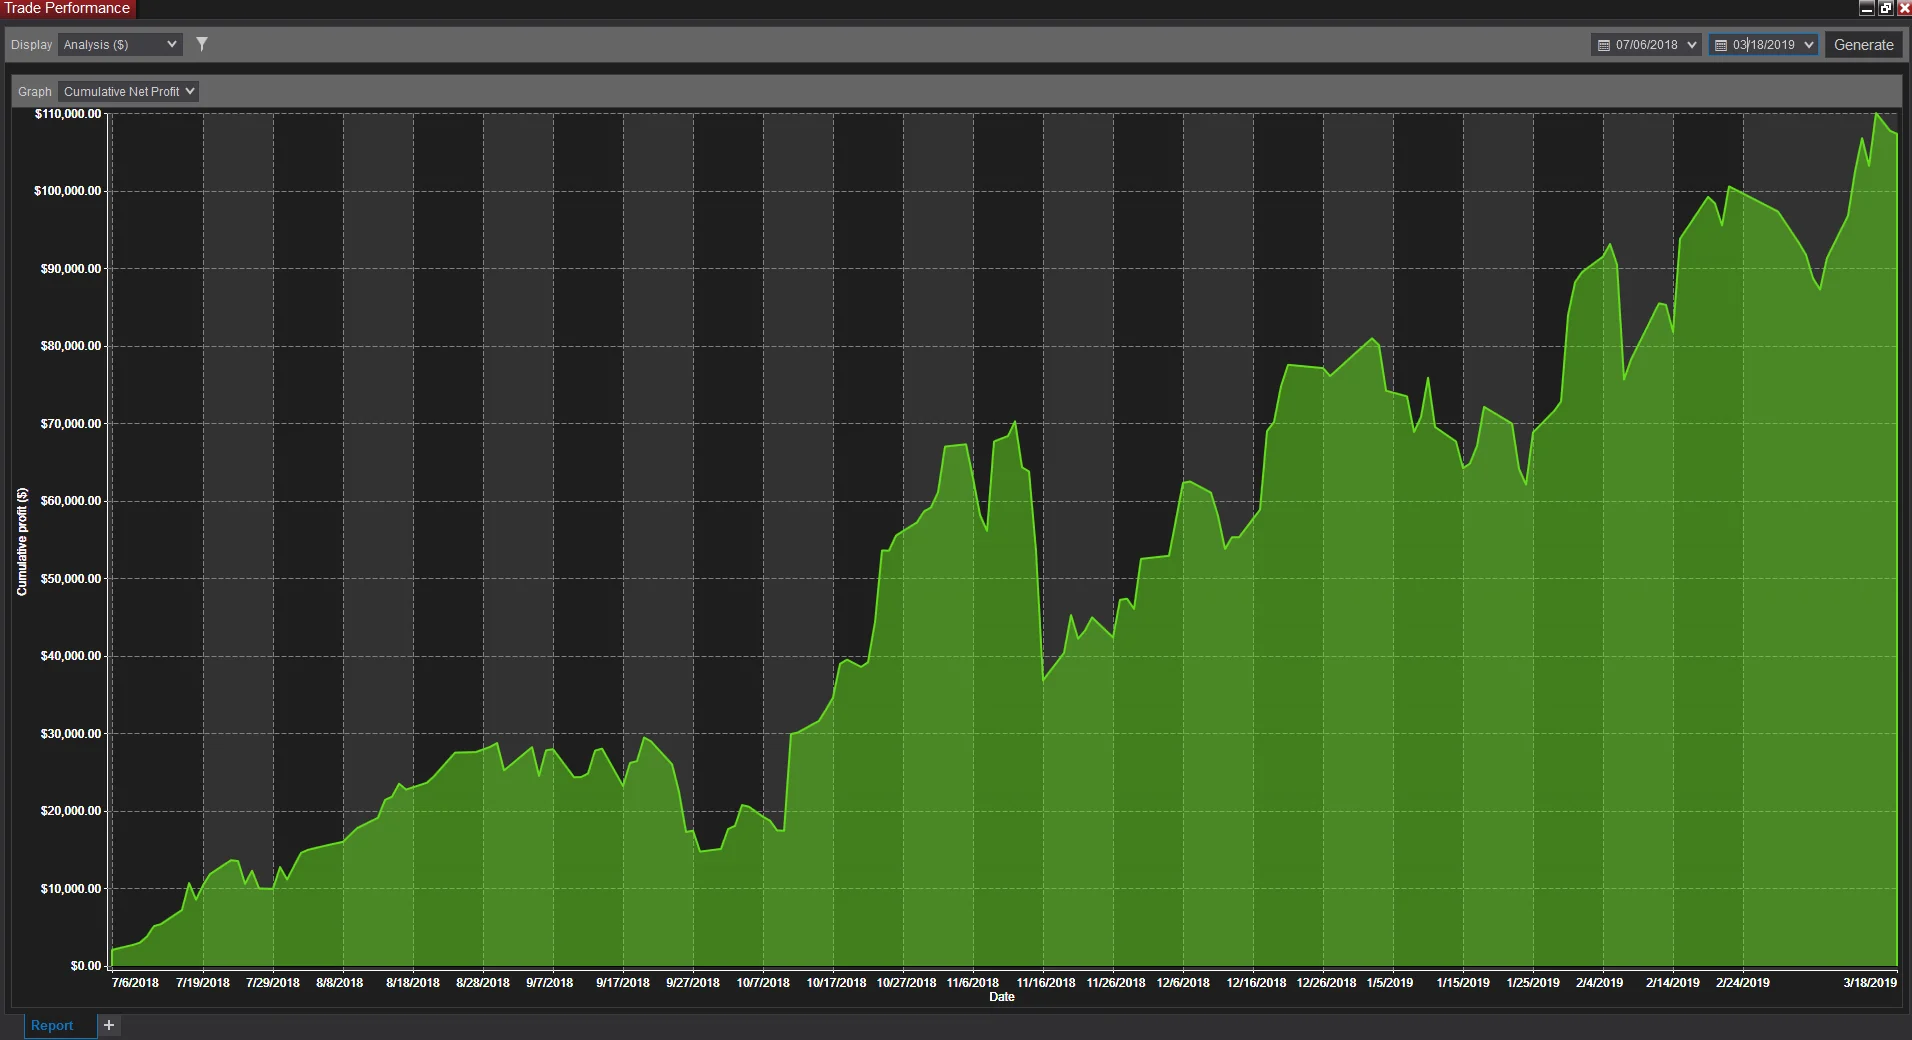Image resolution: width=1912 pixels, height=1040 pixels.
Task: Click the $30,000.00 axis label
Action: [x=71, y=734]
